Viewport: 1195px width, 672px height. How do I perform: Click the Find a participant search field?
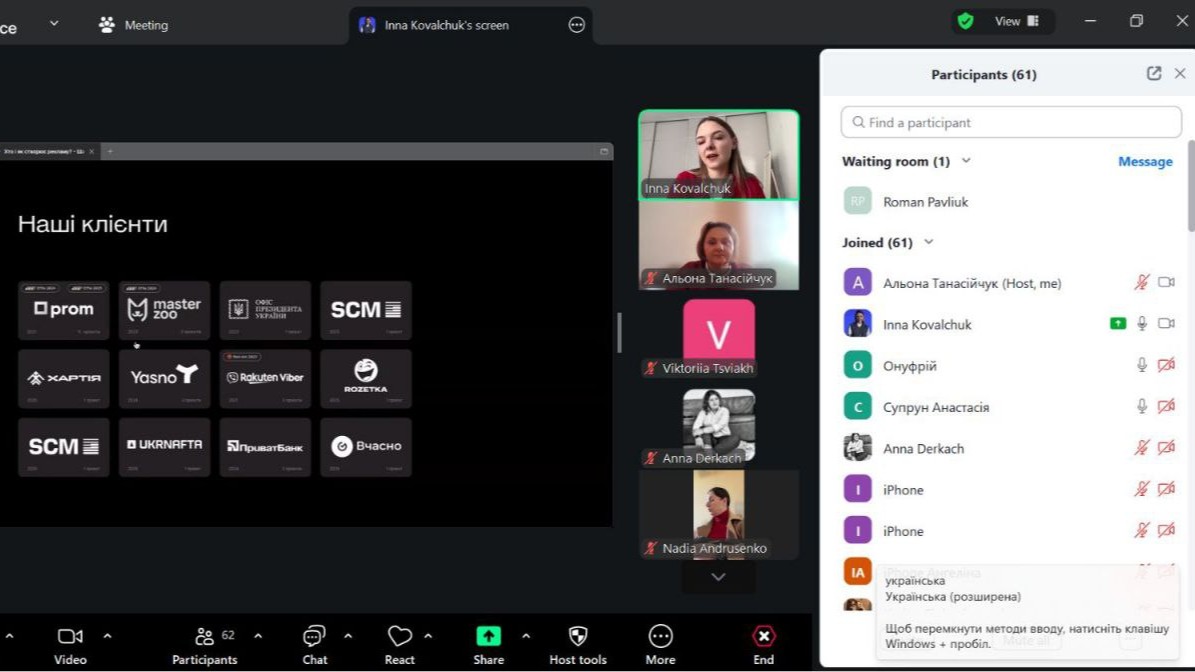[1011, 122]
